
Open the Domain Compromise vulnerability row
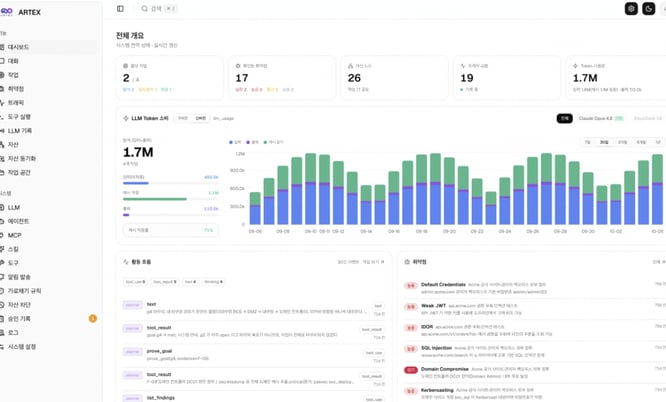(x=534, y=372)
